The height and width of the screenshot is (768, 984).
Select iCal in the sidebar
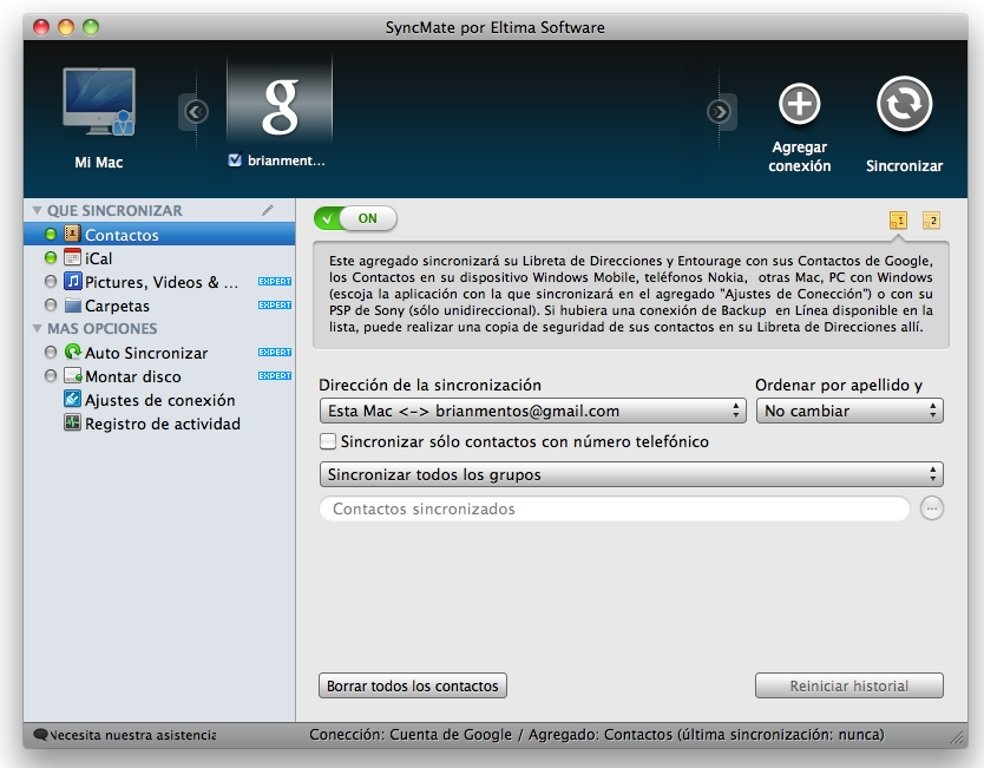pos(159,258)
